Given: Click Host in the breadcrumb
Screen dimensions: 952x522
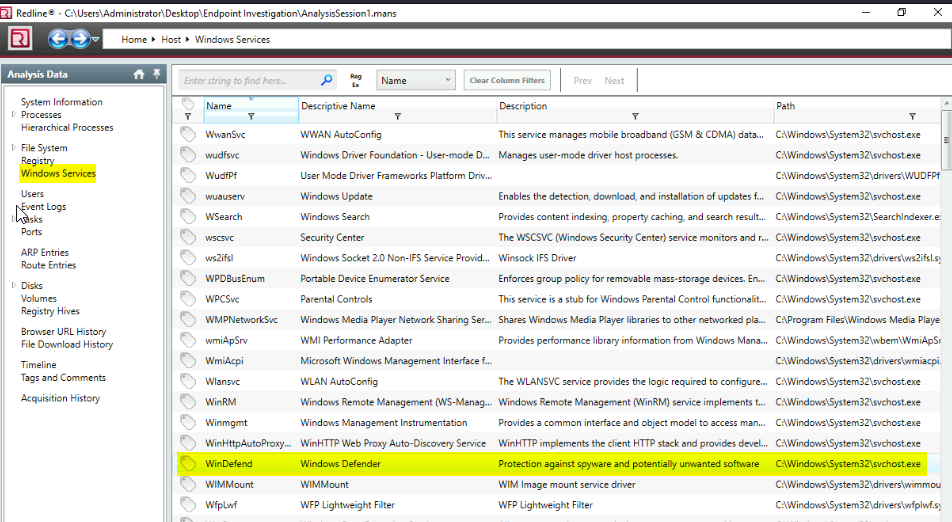Looking at the screenshot, I should [x=171, y=39].
